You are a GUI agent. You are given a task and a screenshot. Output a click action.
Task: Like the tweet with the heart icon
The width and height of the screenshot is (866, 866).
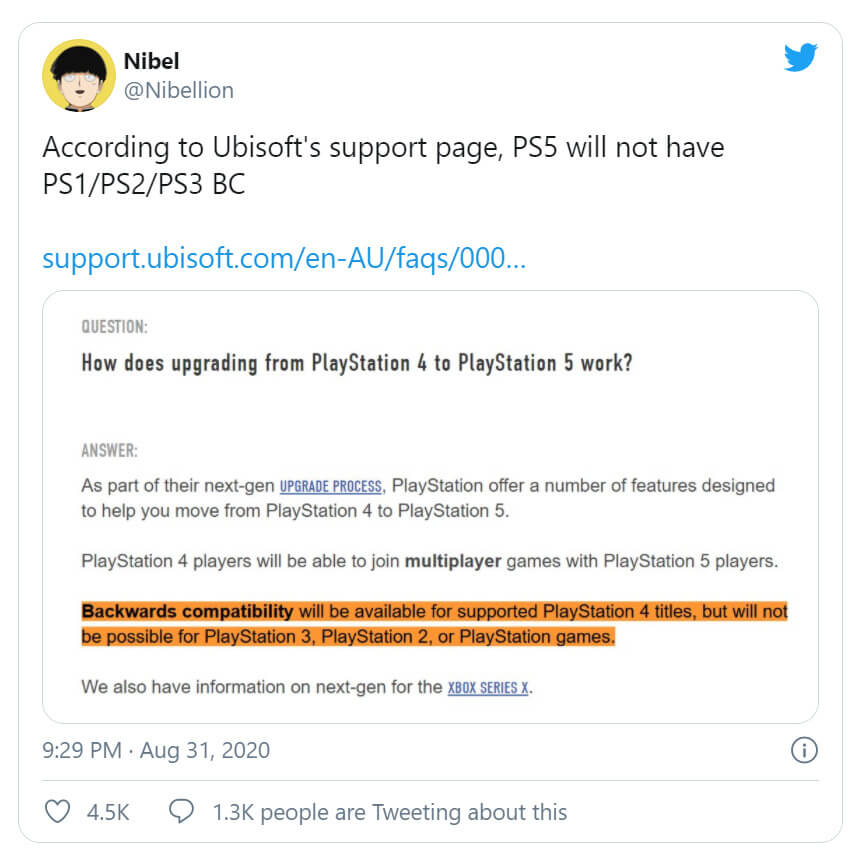pos(59,811)
